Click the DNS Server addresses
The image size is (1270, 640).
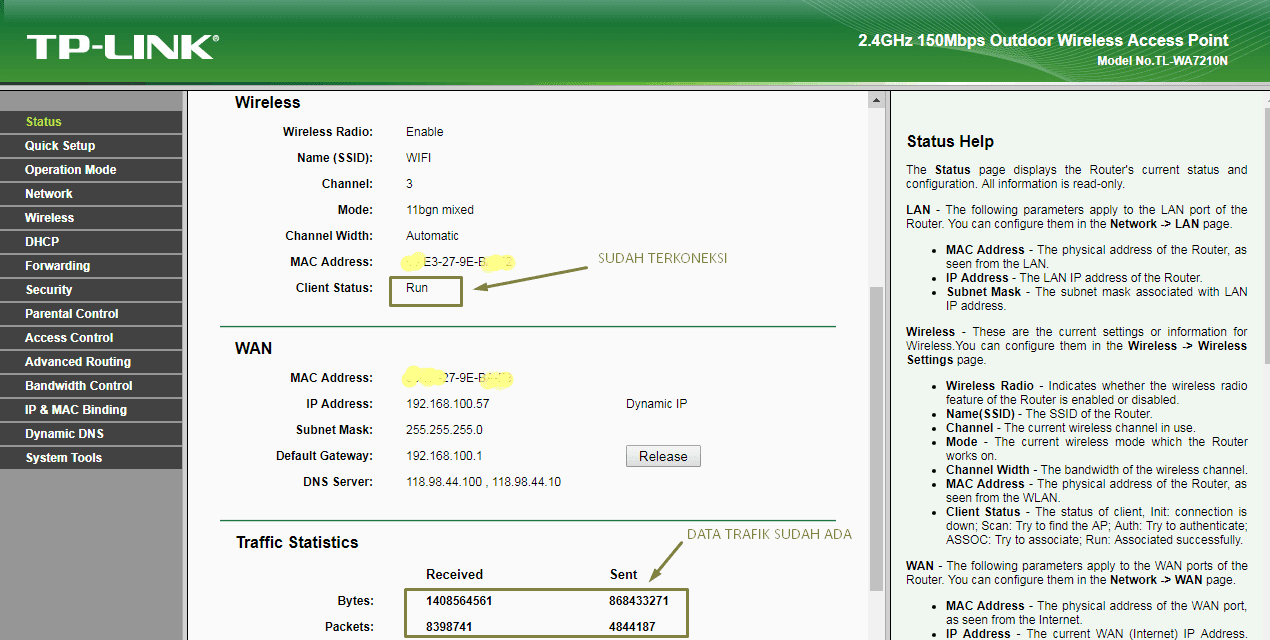(483, 482)
